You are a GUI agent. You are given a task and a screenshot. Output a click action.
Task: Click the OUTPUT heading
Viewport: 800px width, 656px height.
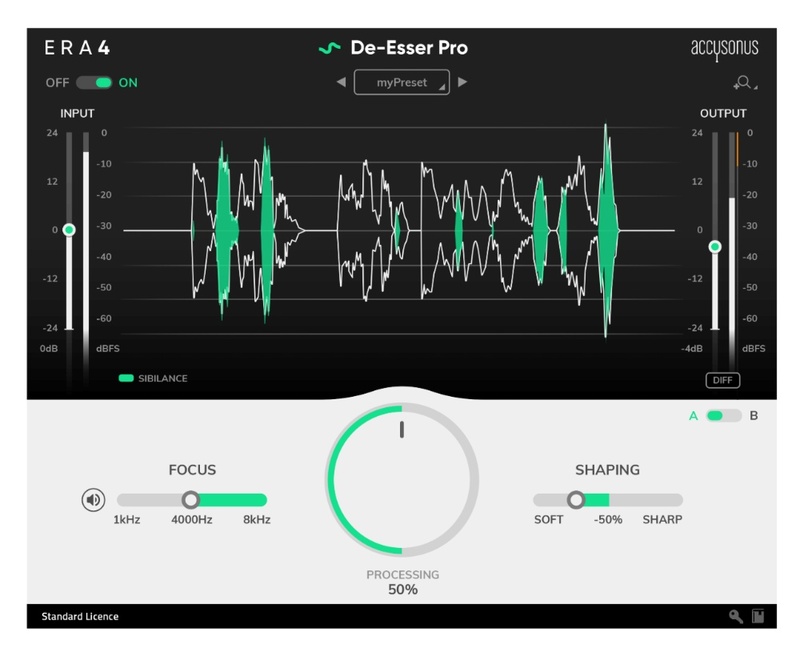pyautogui.click(x=723, y=113)
